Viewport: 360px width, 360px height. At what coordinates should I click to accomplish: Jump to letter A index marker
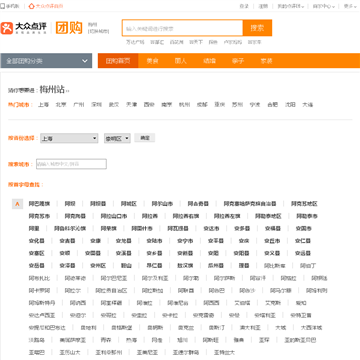tap(18, 204)
